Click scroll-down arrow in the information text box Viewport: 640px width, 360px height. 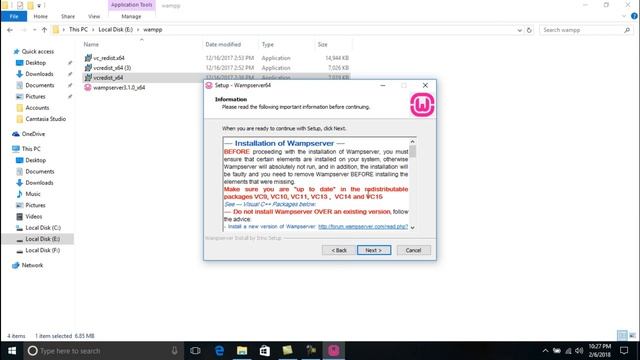coord(413,228)
